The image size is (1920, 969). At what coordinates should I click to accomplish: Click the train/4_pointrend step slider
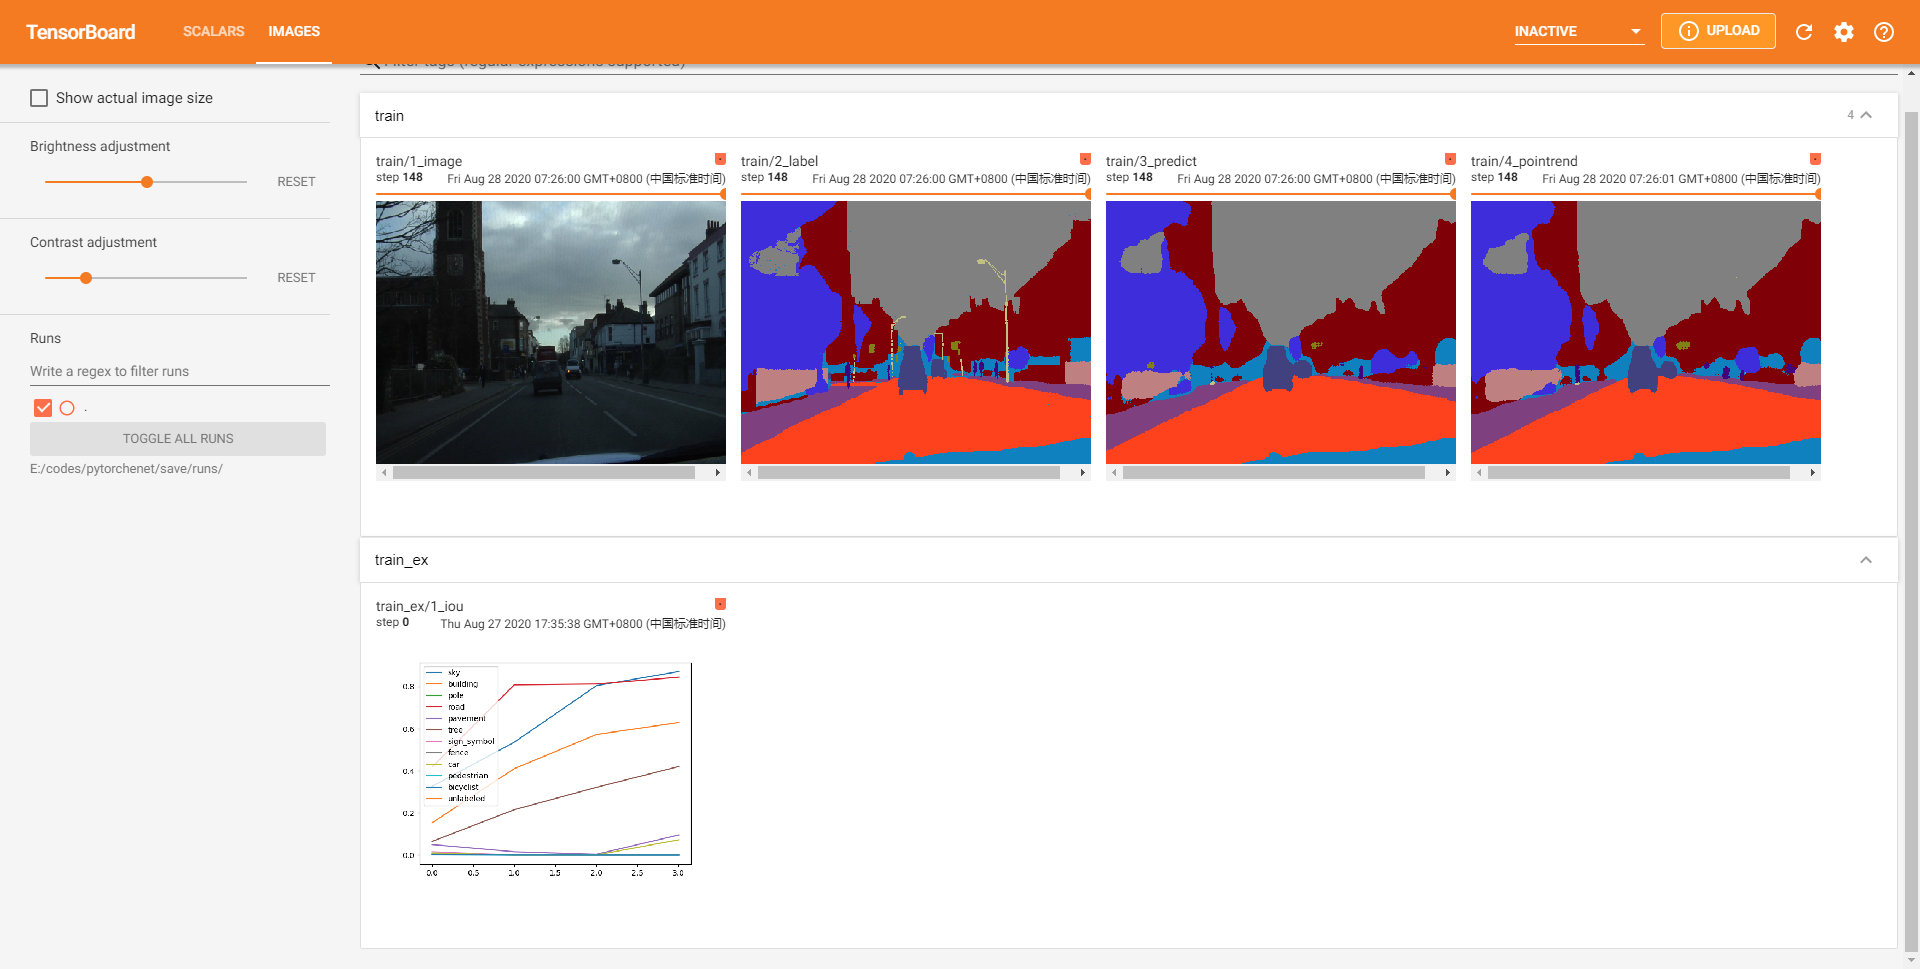(x=1646, y=194)
